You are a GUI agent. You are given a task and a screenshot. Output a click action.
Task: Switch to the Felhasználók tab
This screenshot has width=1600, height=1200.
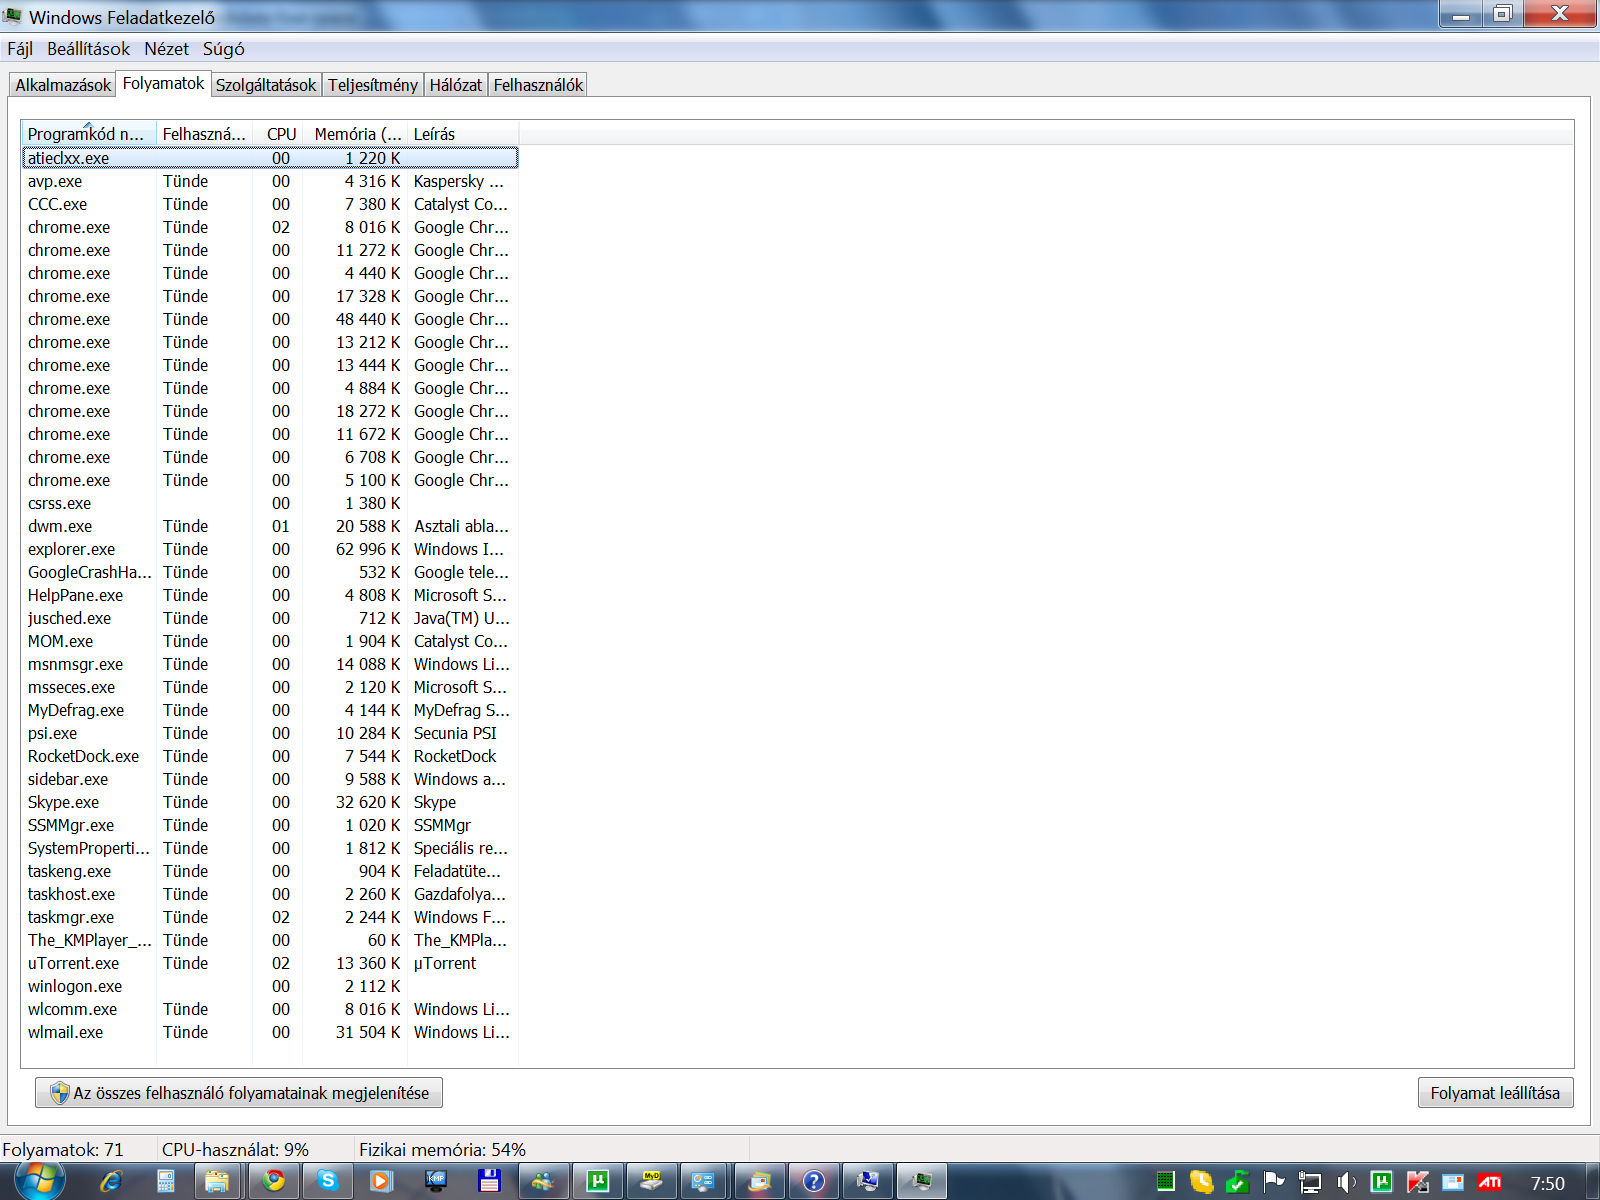coord(538,85)
